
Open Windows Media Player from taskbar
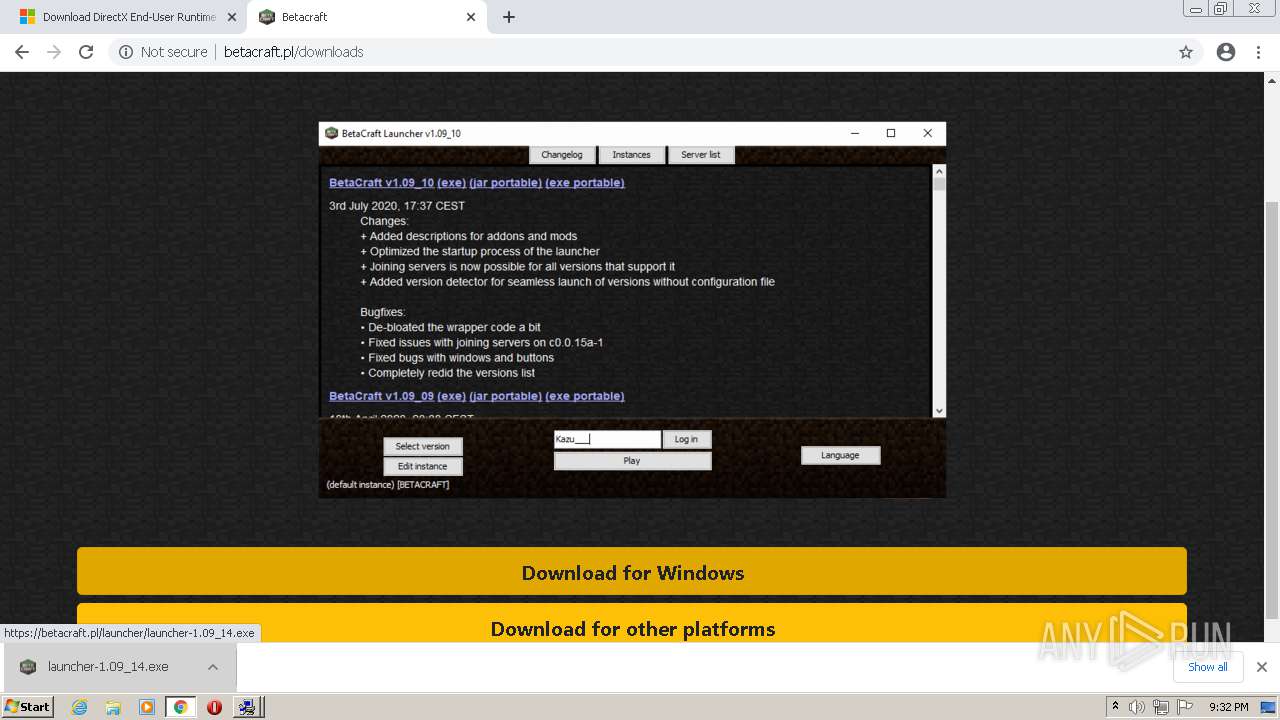point(147,706)
